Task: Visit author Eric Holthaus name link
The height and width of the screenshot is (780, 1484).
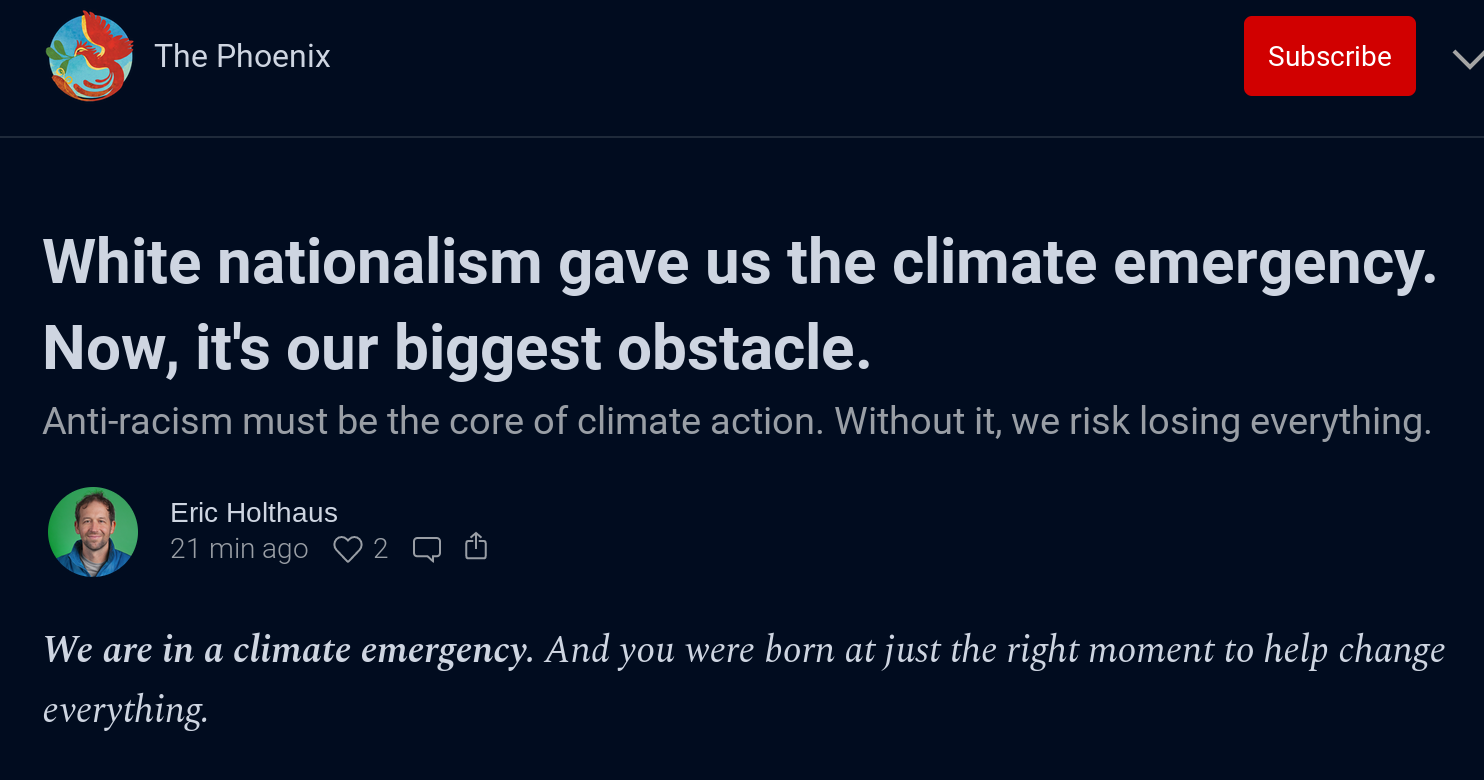Action: 254,513
